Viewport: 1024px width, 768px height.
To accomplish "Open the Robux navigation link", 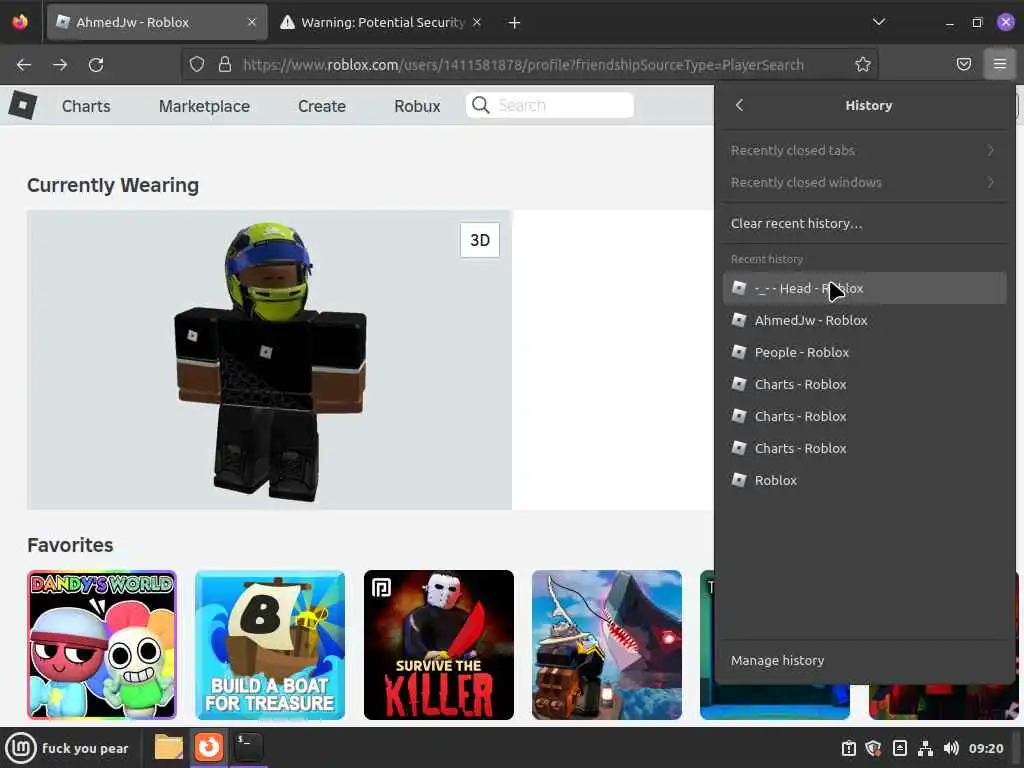I will click(x=417, y=106).
